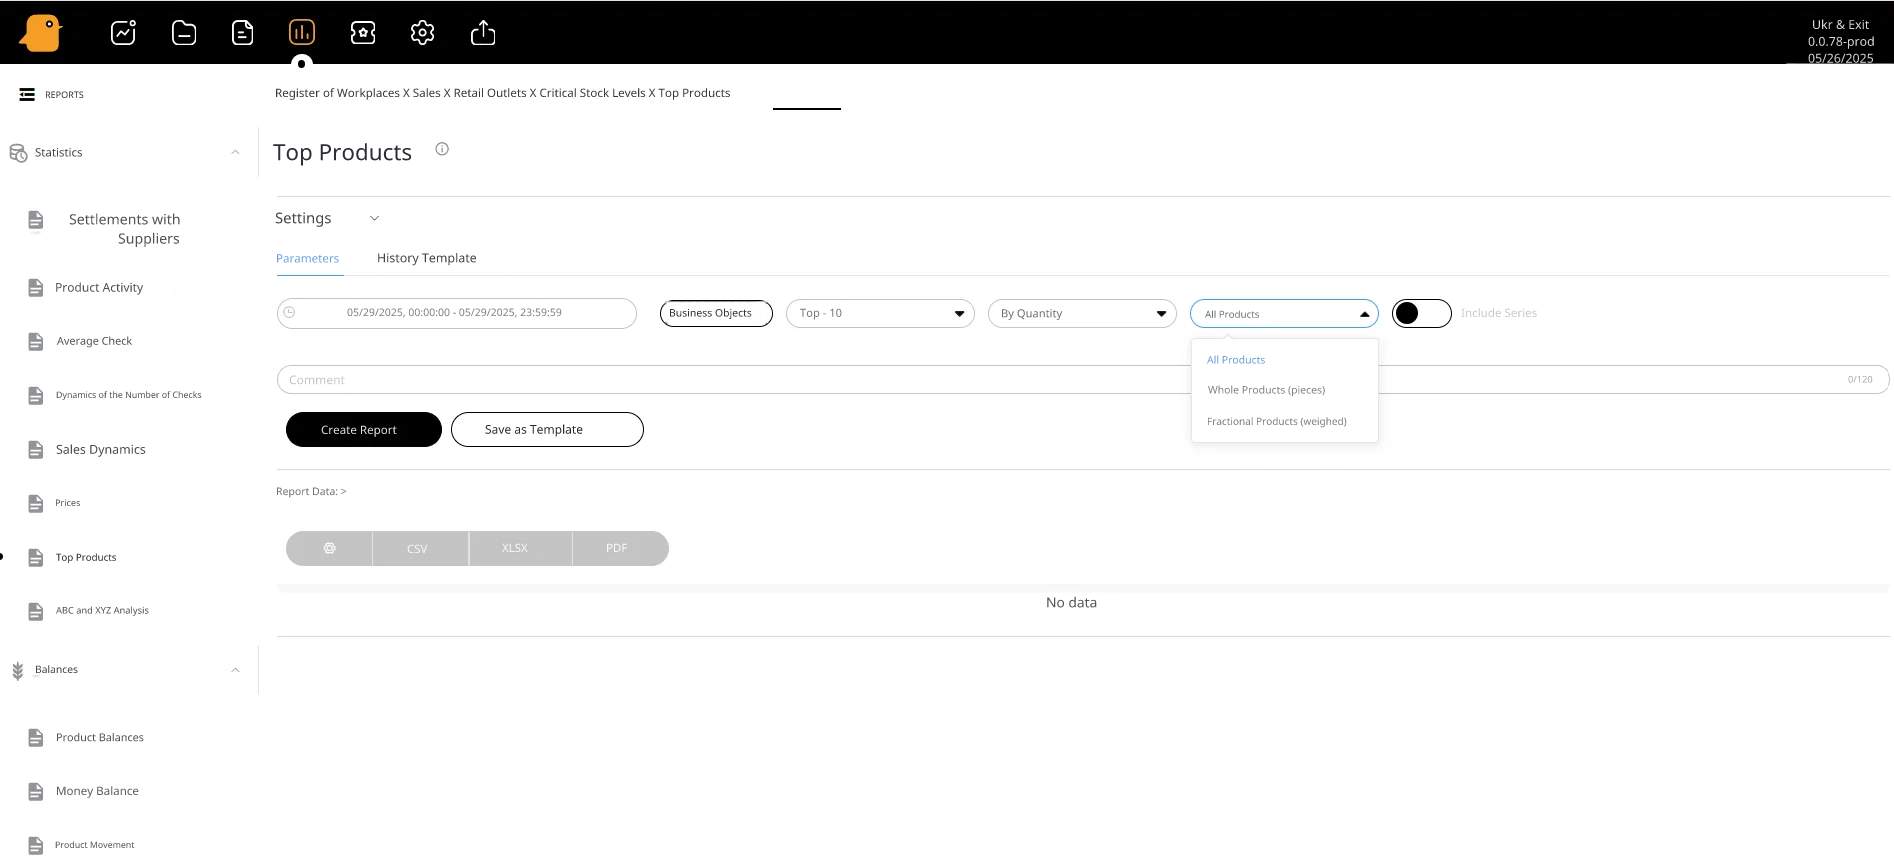Open ABC and XYZ Analysis report
Viewport: 1894px width, 861px height.
click(102, 610)
